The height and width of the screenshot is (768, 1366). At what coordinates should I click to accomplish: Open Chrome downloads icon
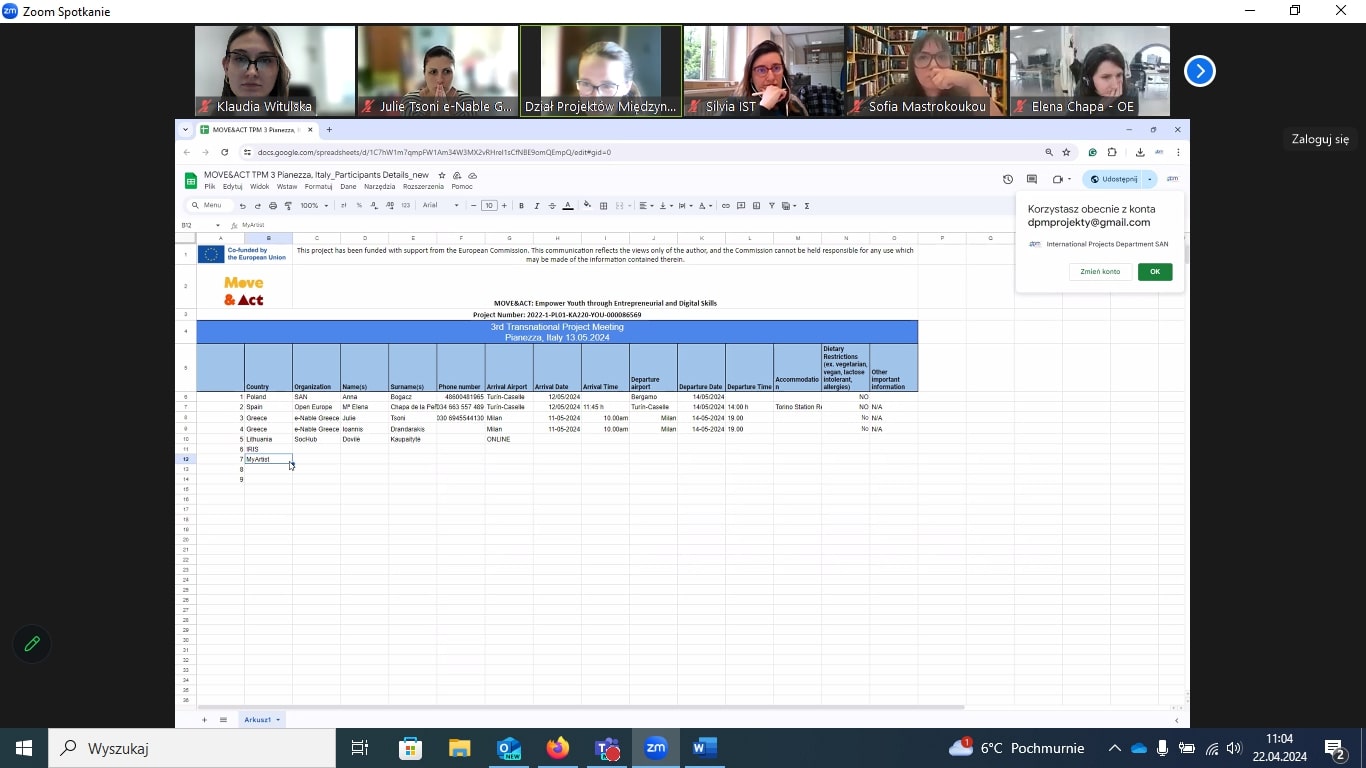click(x=1140, y=152)
